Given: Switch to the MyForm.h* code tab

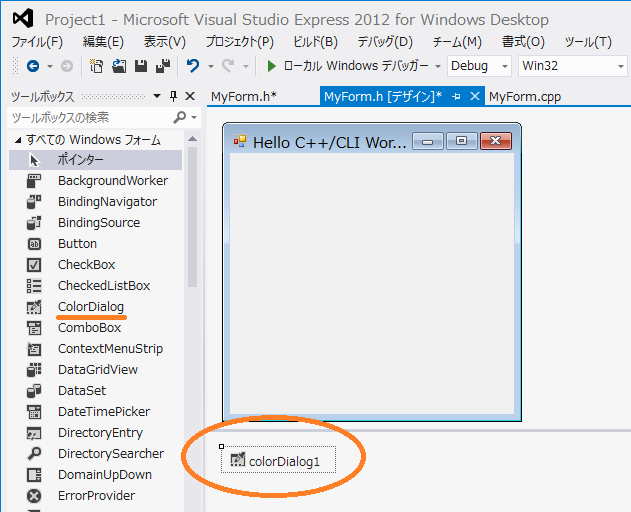Looking at the screenshot, I should (x=244, y=97).
